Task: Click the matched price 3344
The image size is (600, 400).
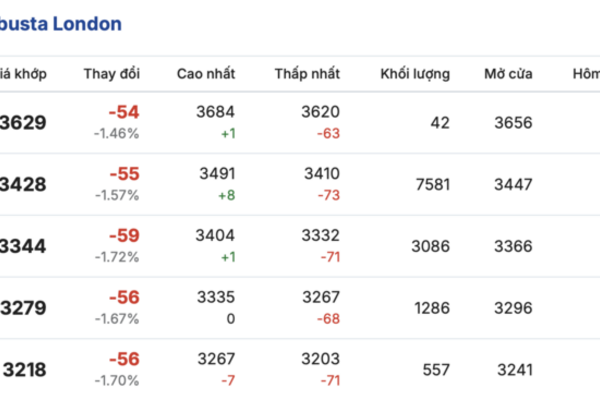Action: pyautogui.click(x=25, y=247)
